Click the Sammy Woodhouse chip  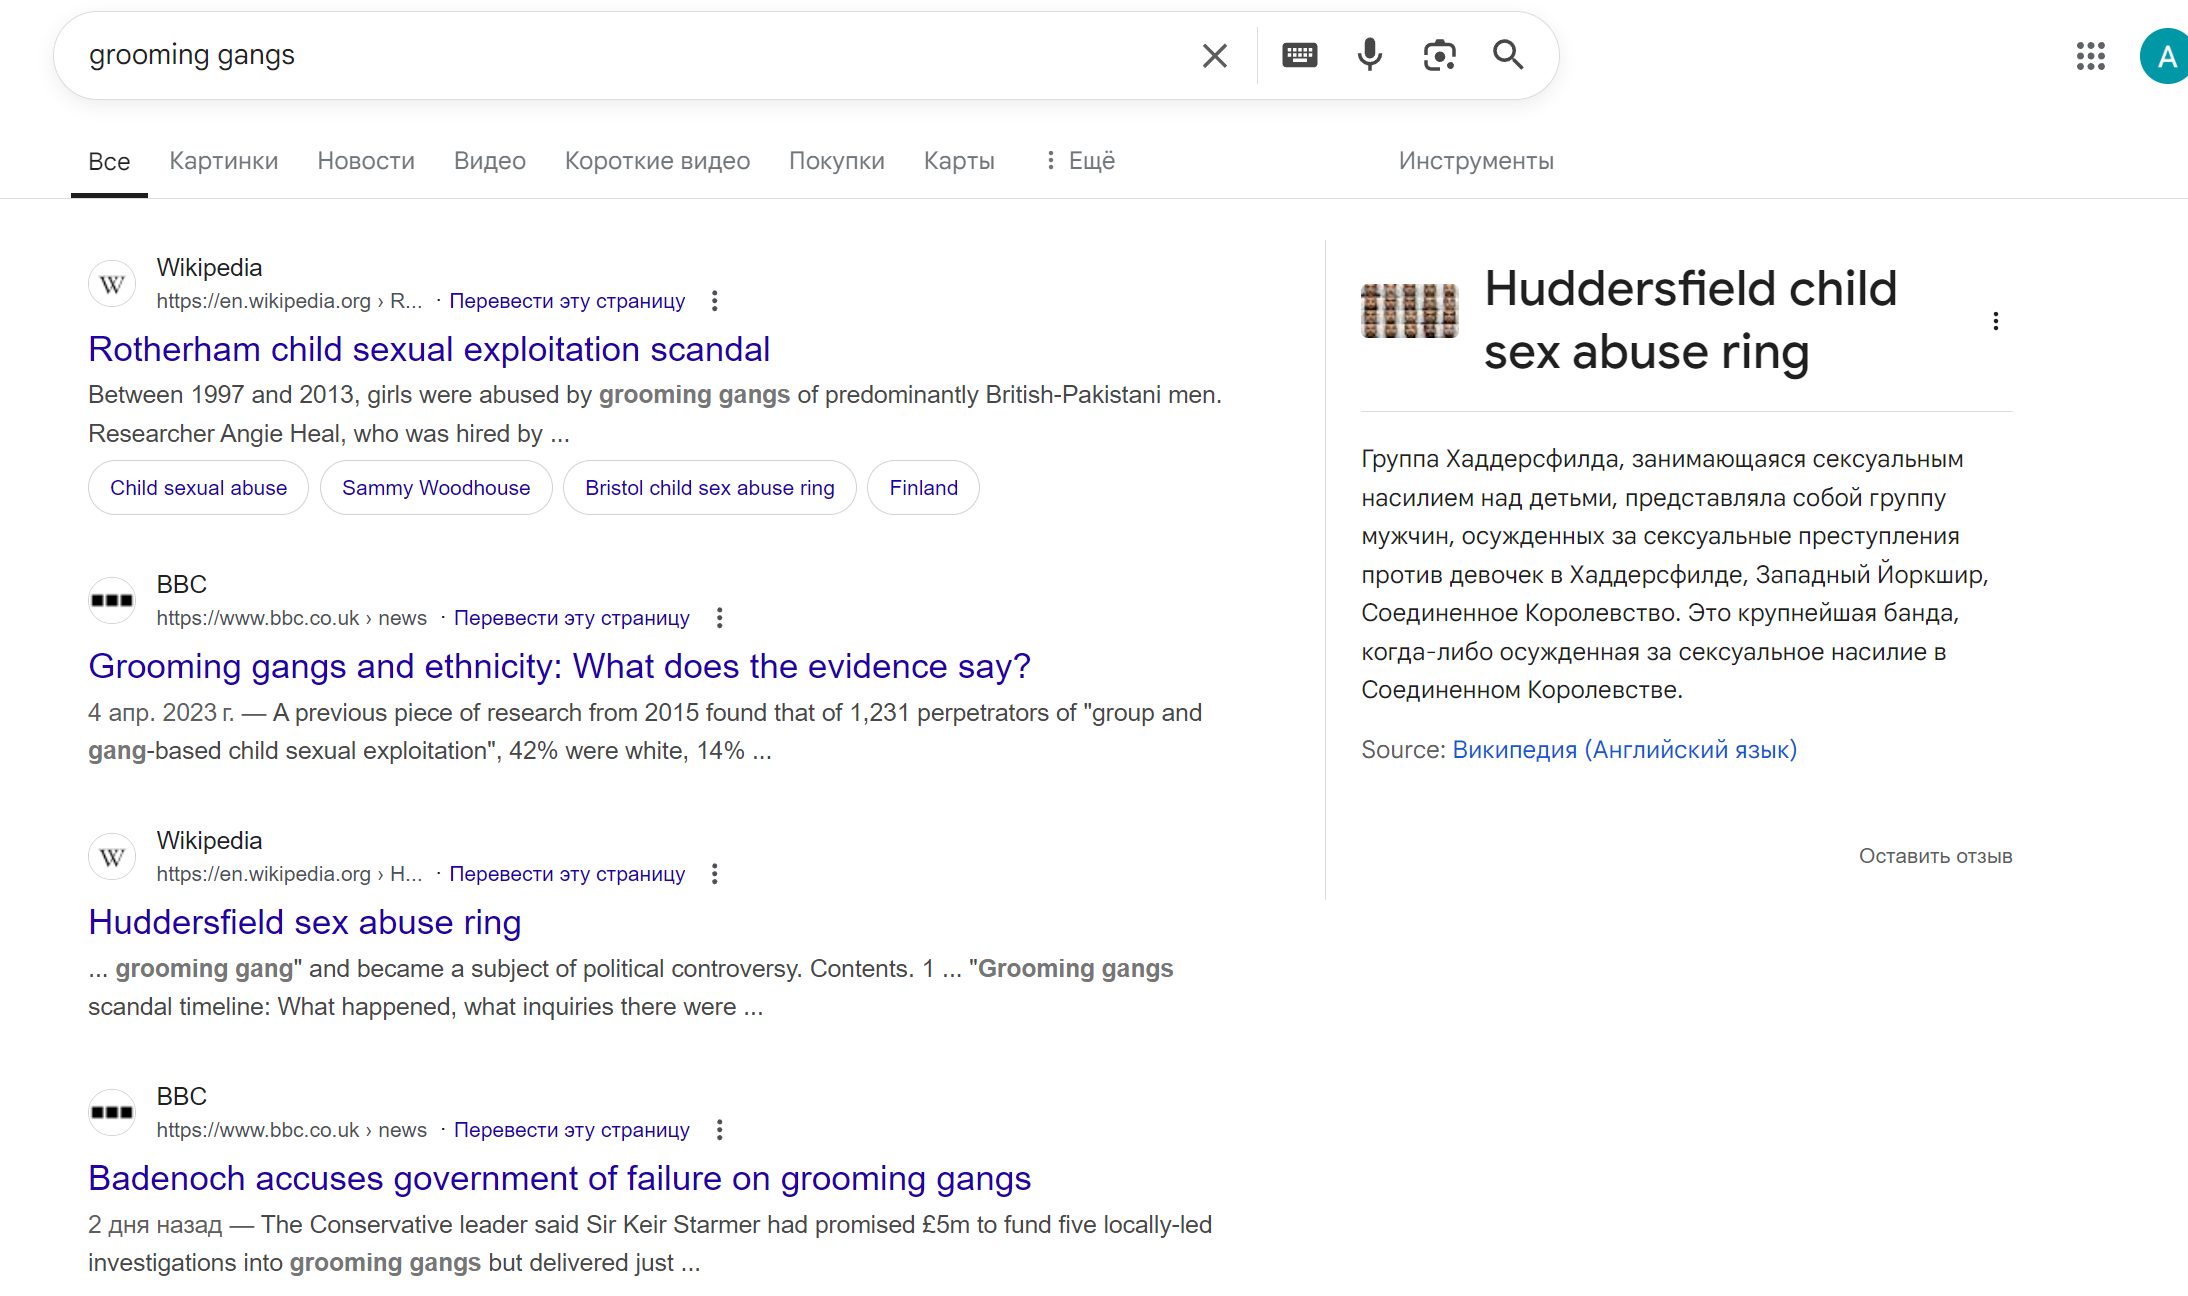coord(436,488)
